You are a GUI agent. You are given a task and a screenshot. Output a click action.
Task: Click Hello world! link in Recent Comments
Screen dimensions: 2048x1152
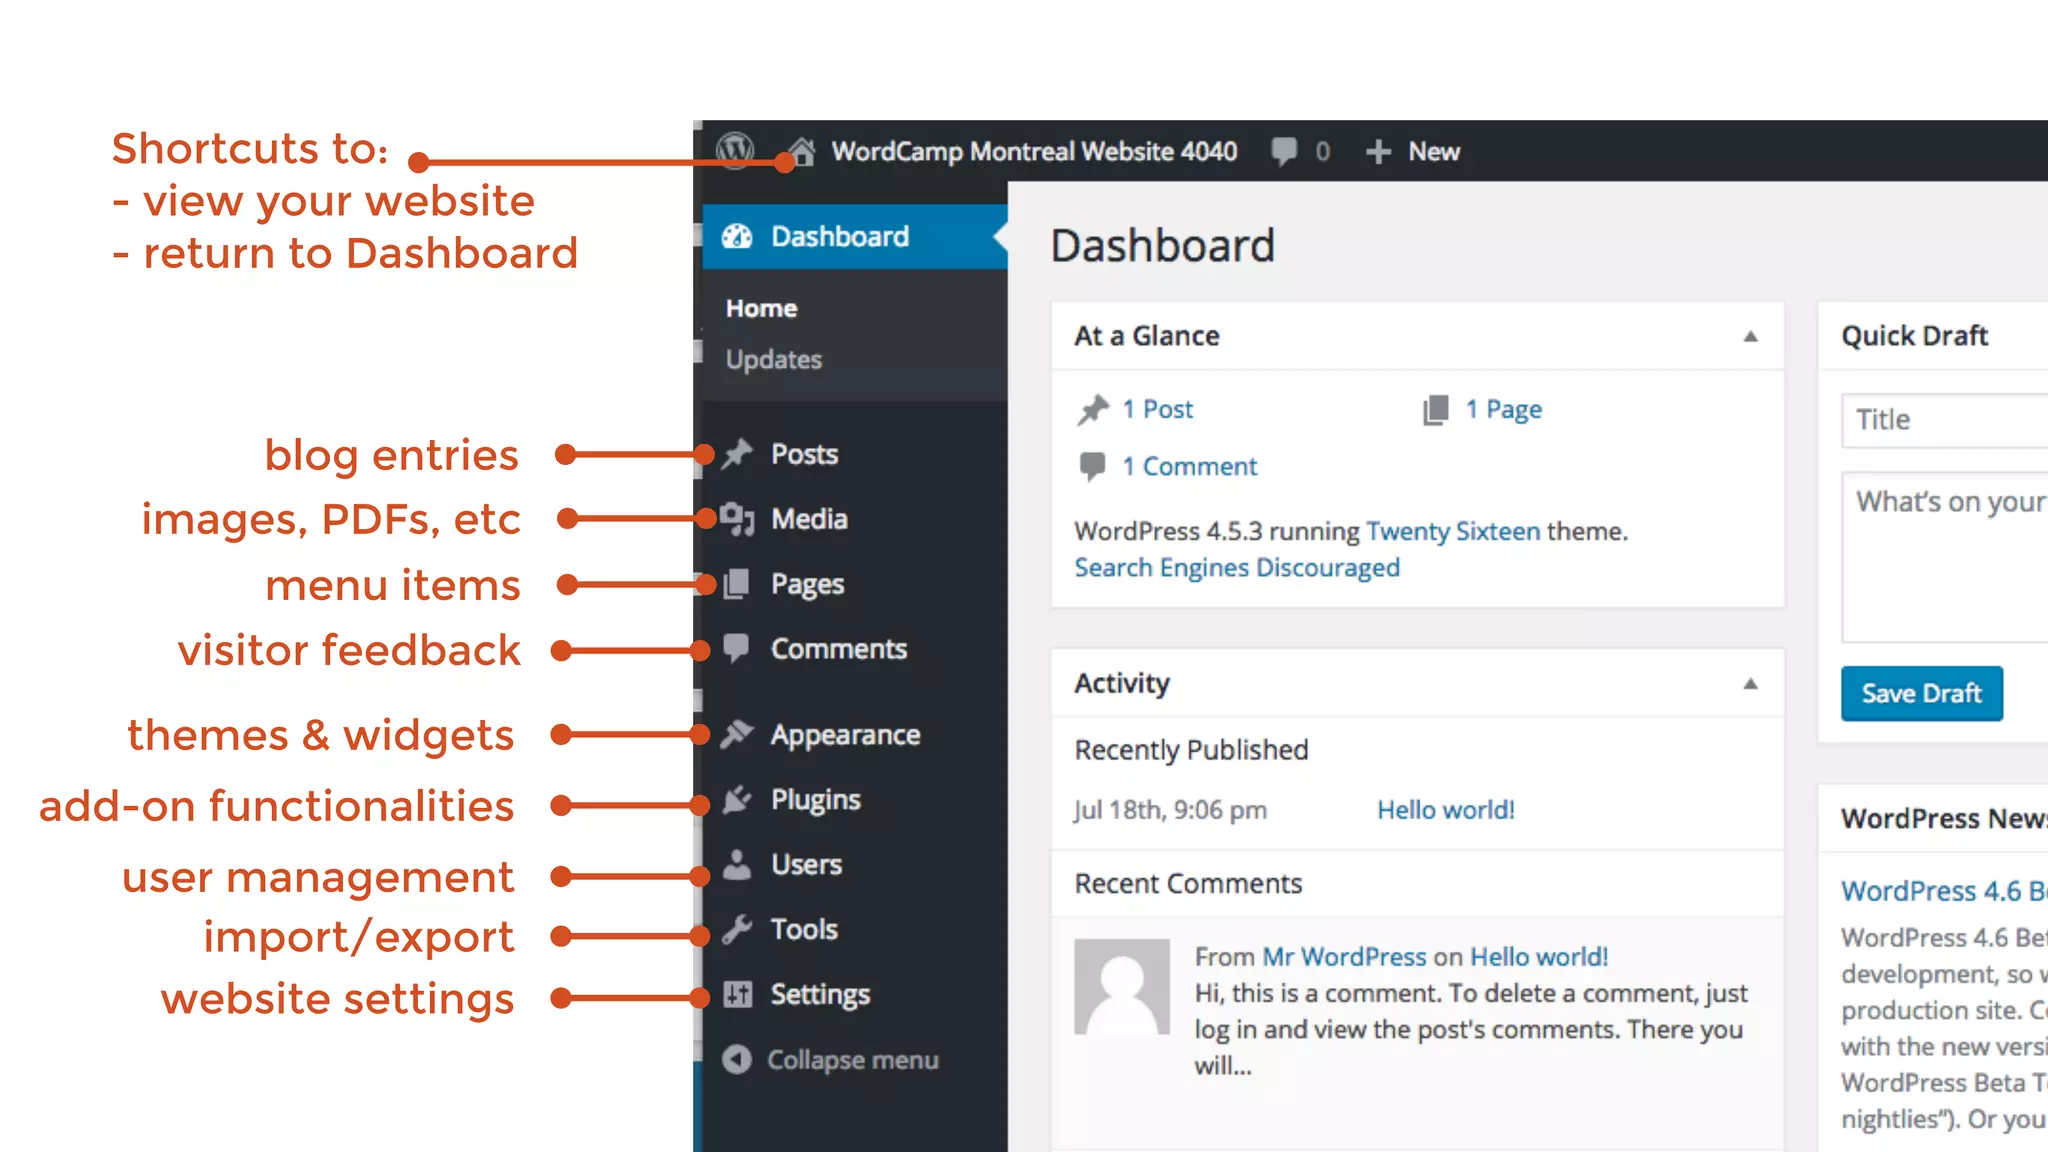point(1539,957)
